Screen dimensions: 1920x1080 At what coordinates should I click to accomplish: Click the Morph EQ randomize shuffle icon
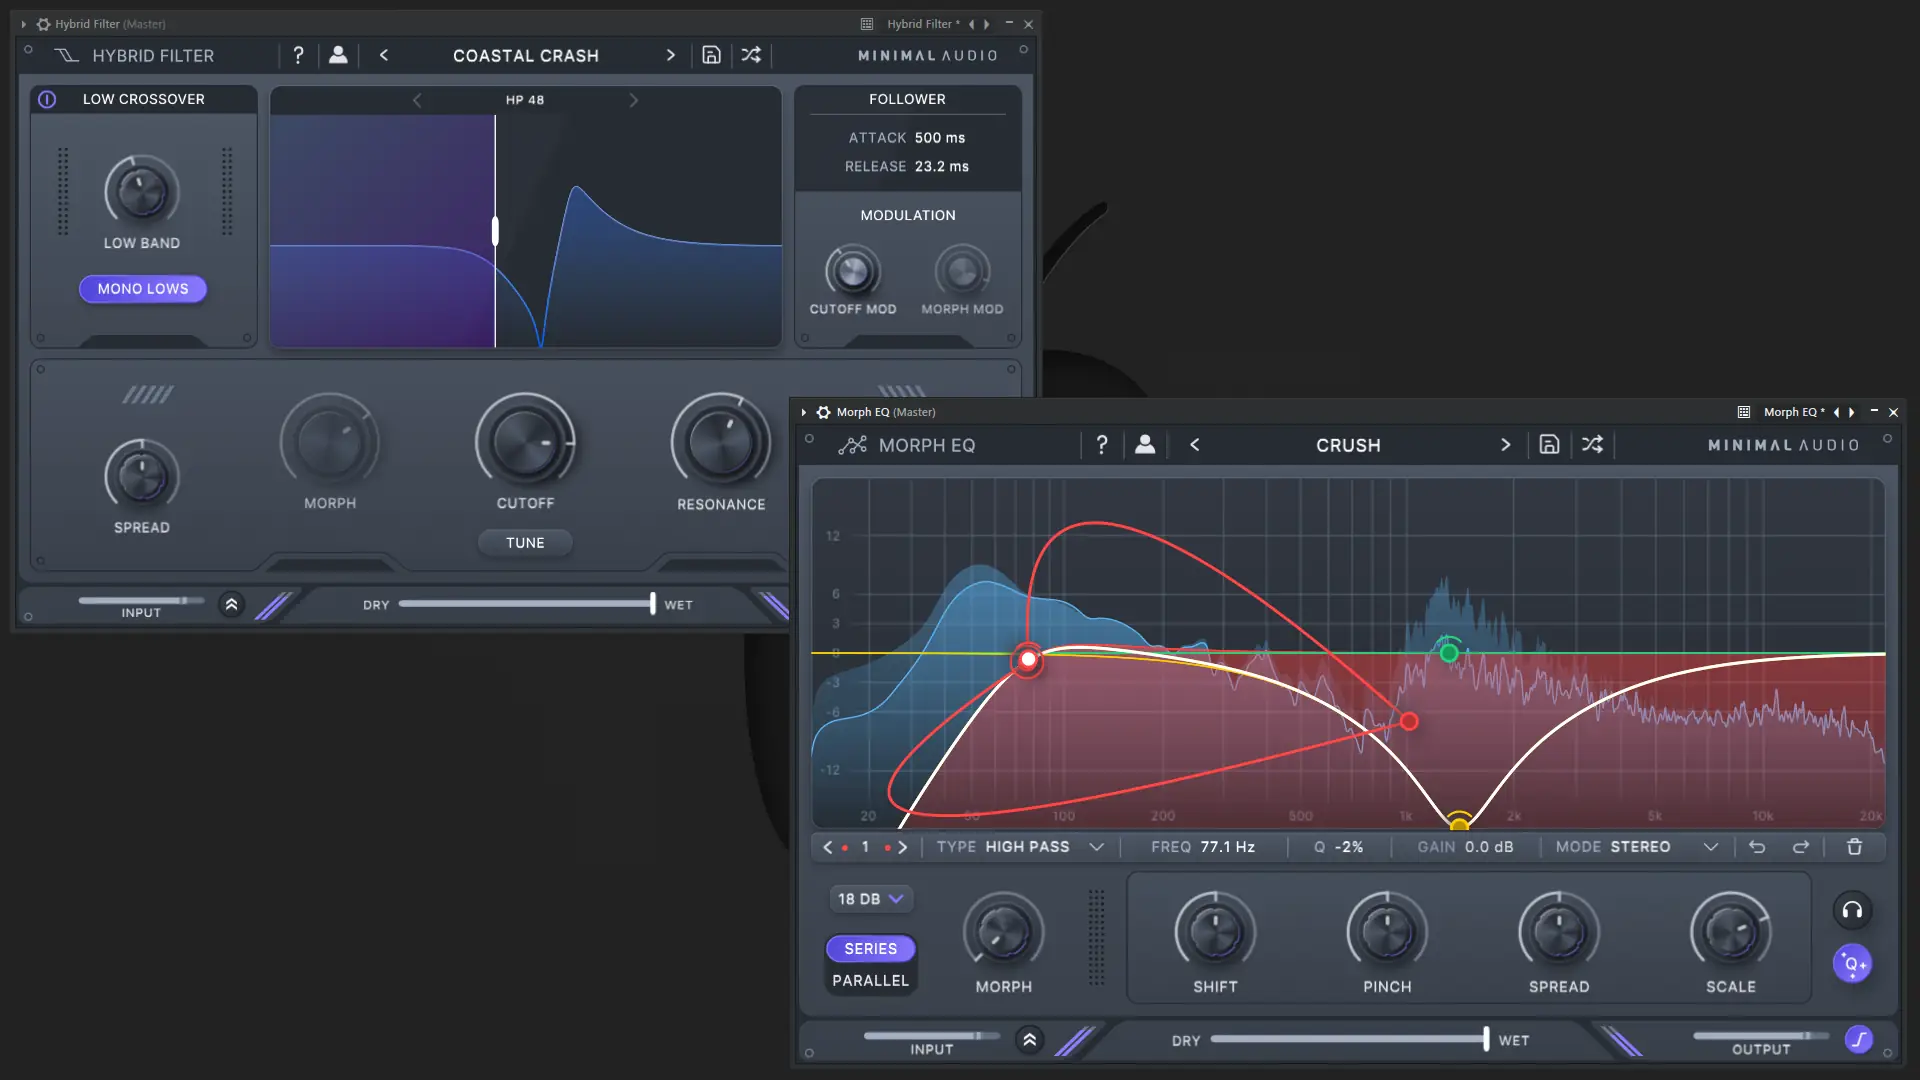click(x=1592, y=445)
